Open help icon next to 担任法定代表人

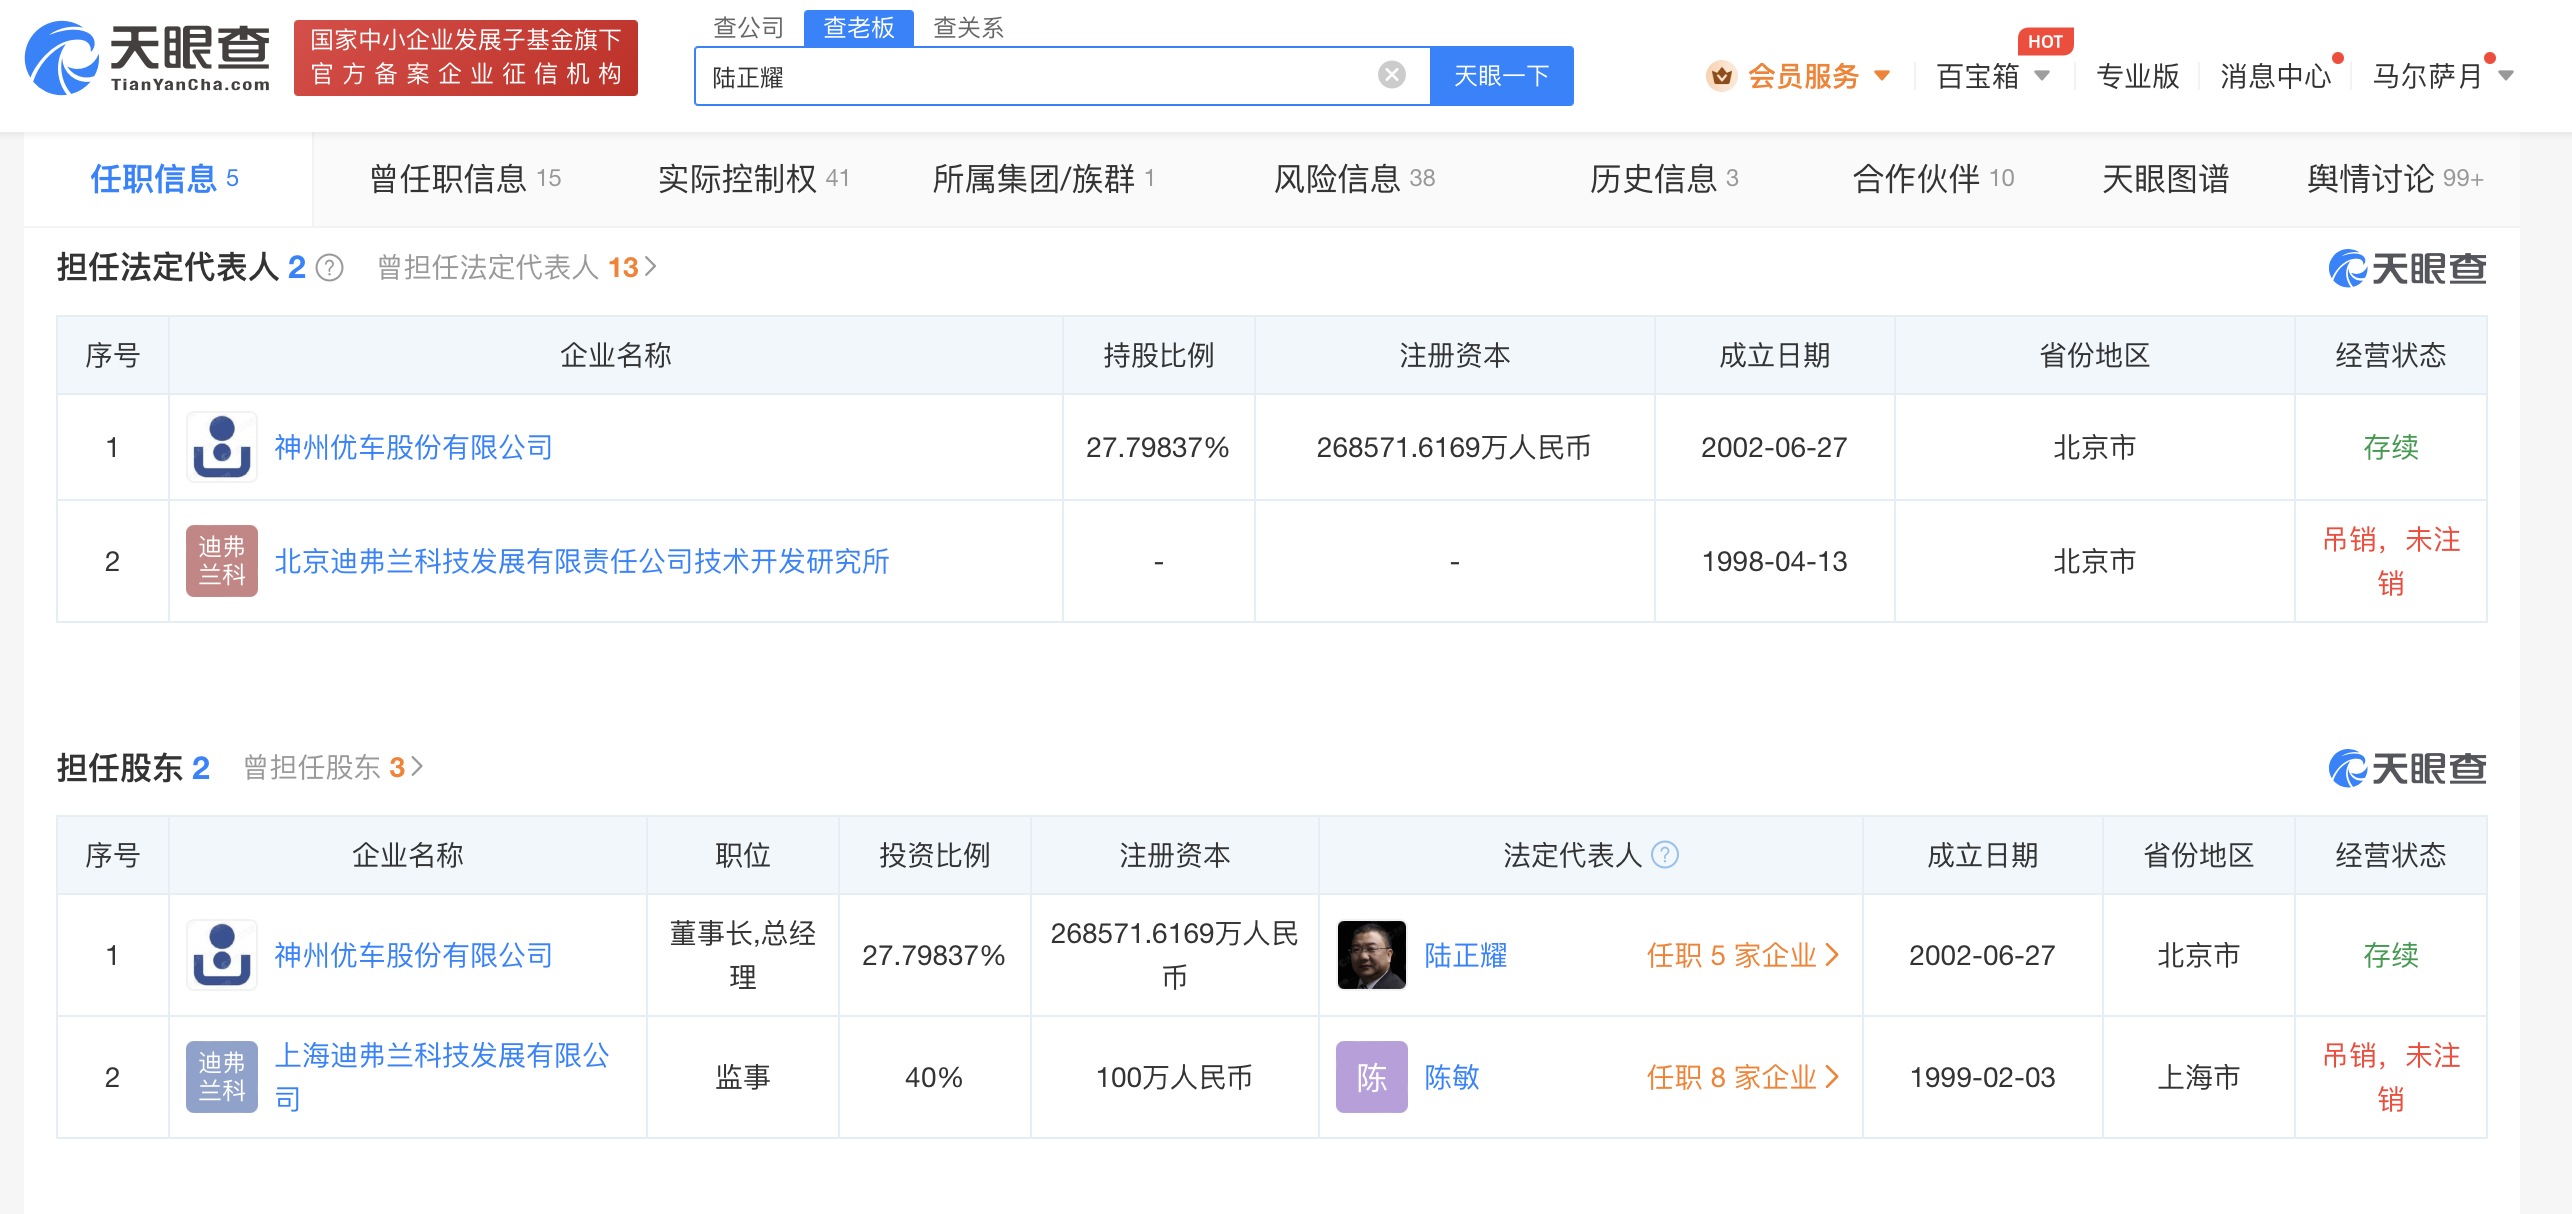[329, 268]
